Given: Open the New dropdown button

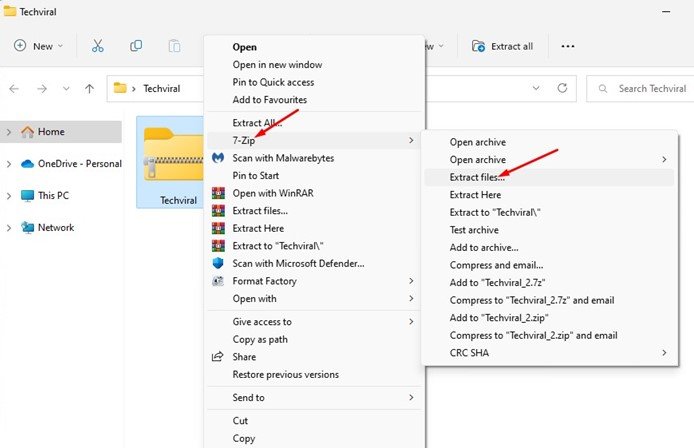Looking at the screenshot, I should (38, 46).
